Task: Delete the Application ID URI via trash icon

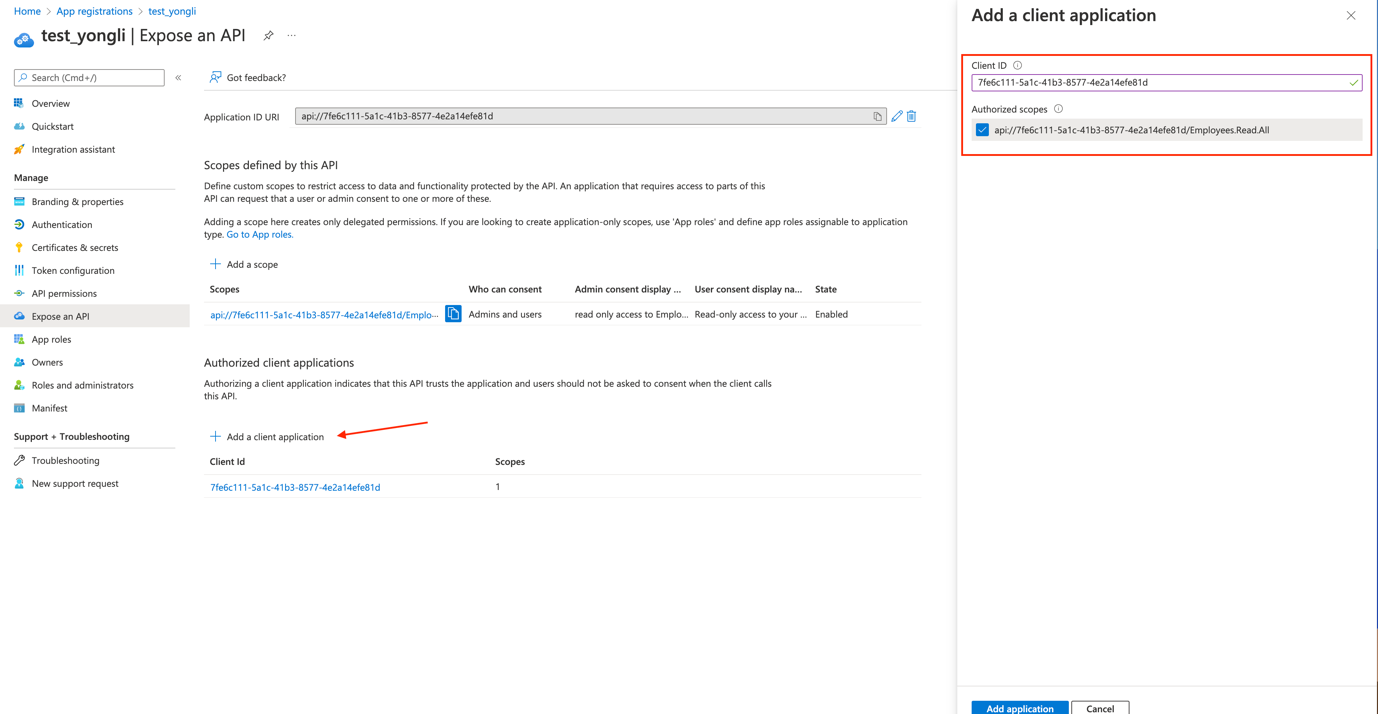Action: 910,116
